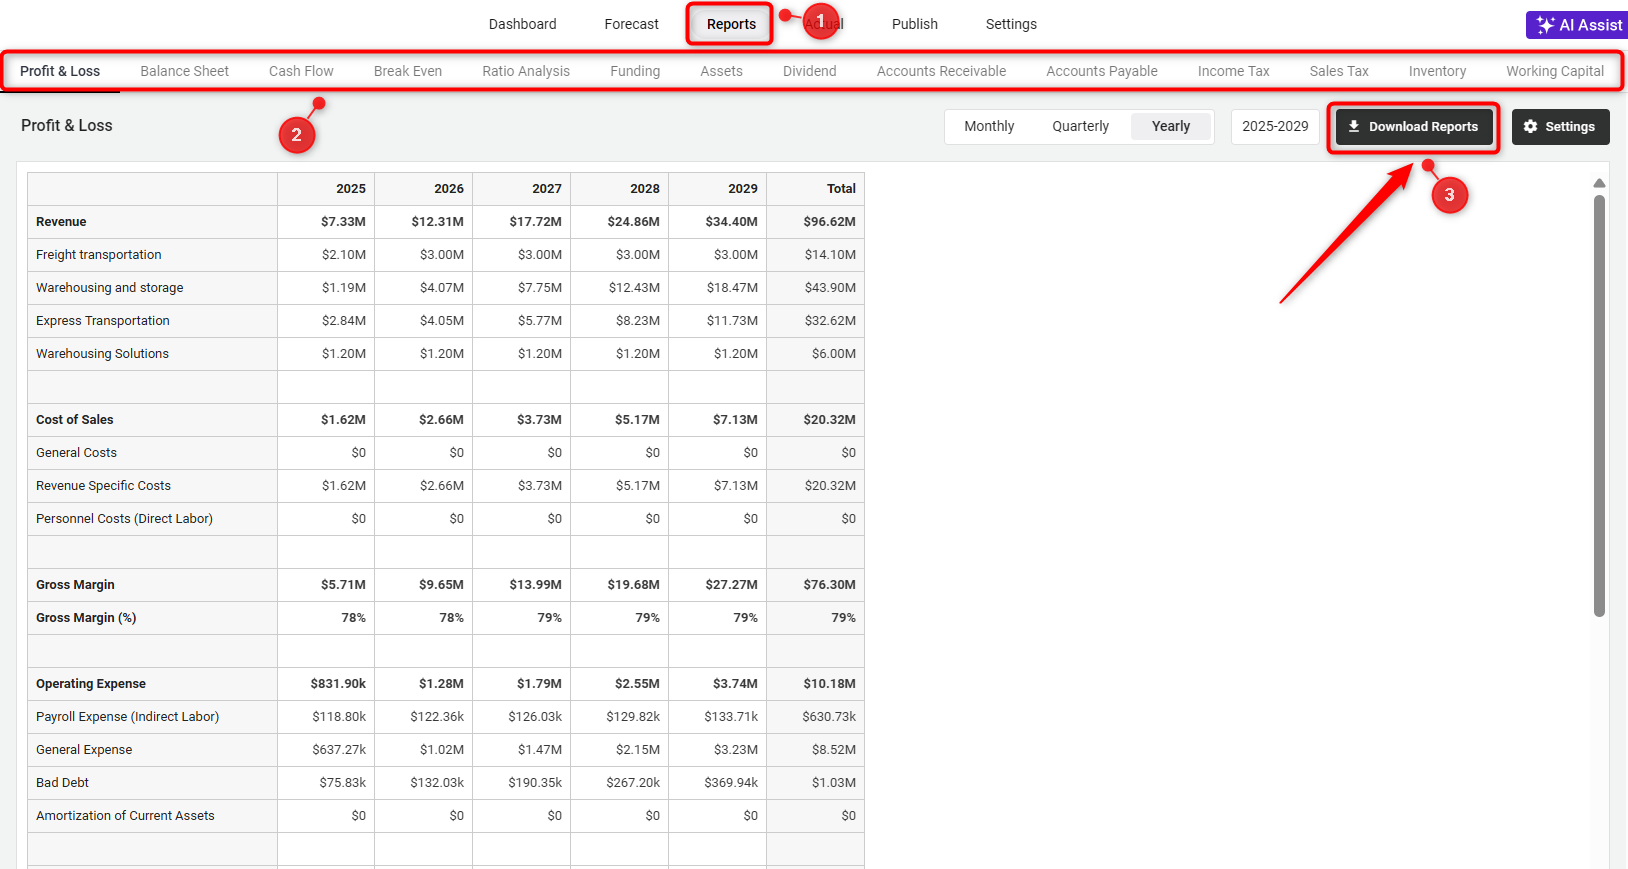This screenshot has height=869, width=1628.
Task: Switch to Accounts Receivable tab
Action: [x=941, y=71]
